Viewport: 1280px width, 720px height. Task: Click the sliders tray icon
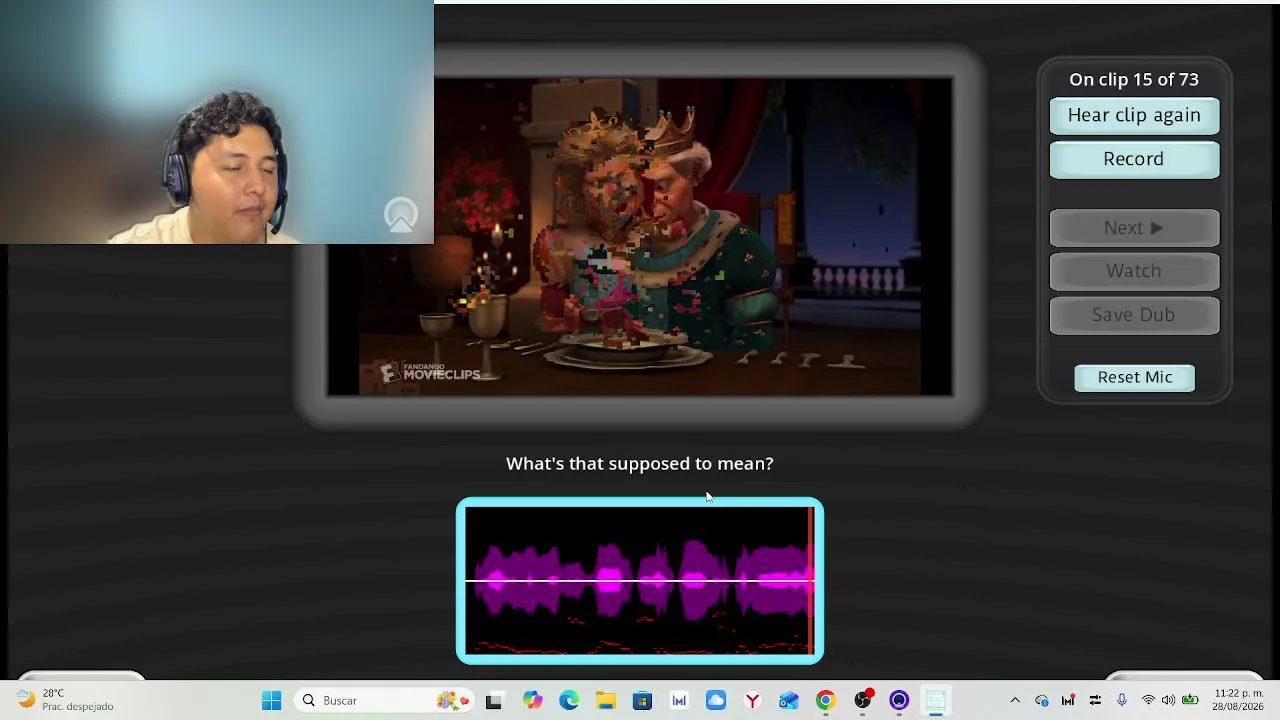(1095, 701)
